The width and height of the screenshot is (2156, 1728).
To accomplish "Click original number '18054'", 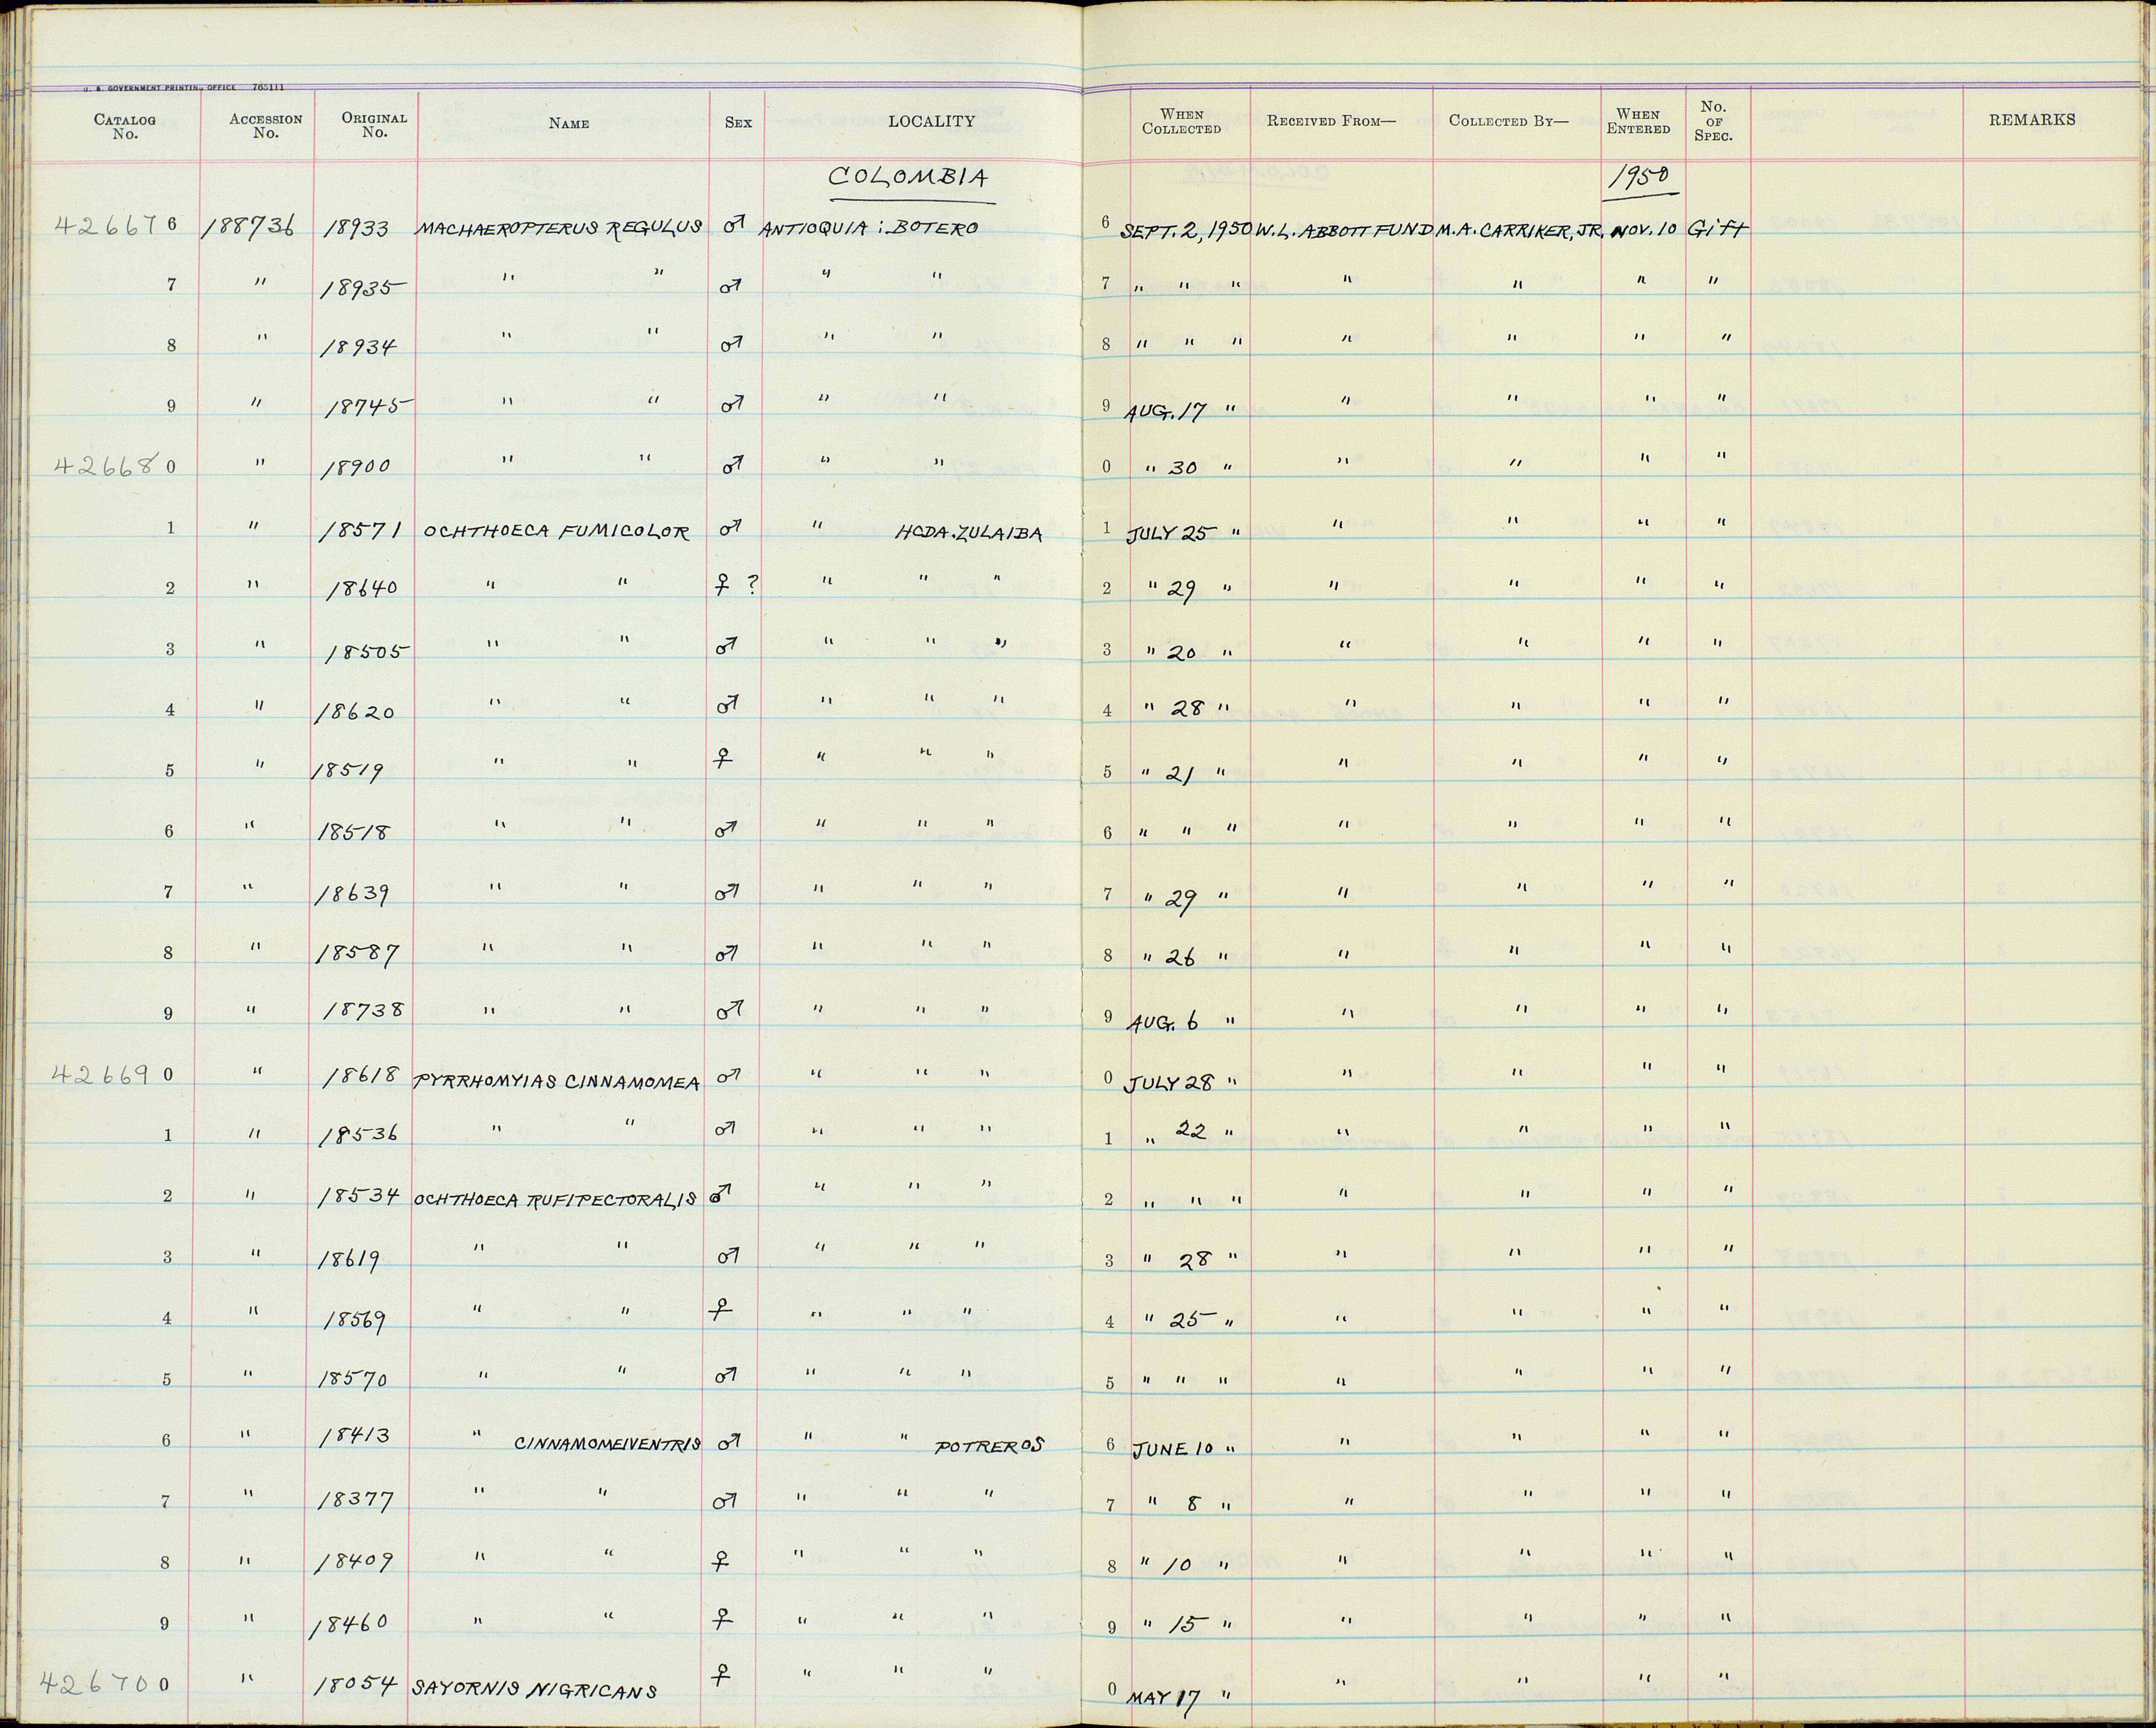I will 357,1685.
